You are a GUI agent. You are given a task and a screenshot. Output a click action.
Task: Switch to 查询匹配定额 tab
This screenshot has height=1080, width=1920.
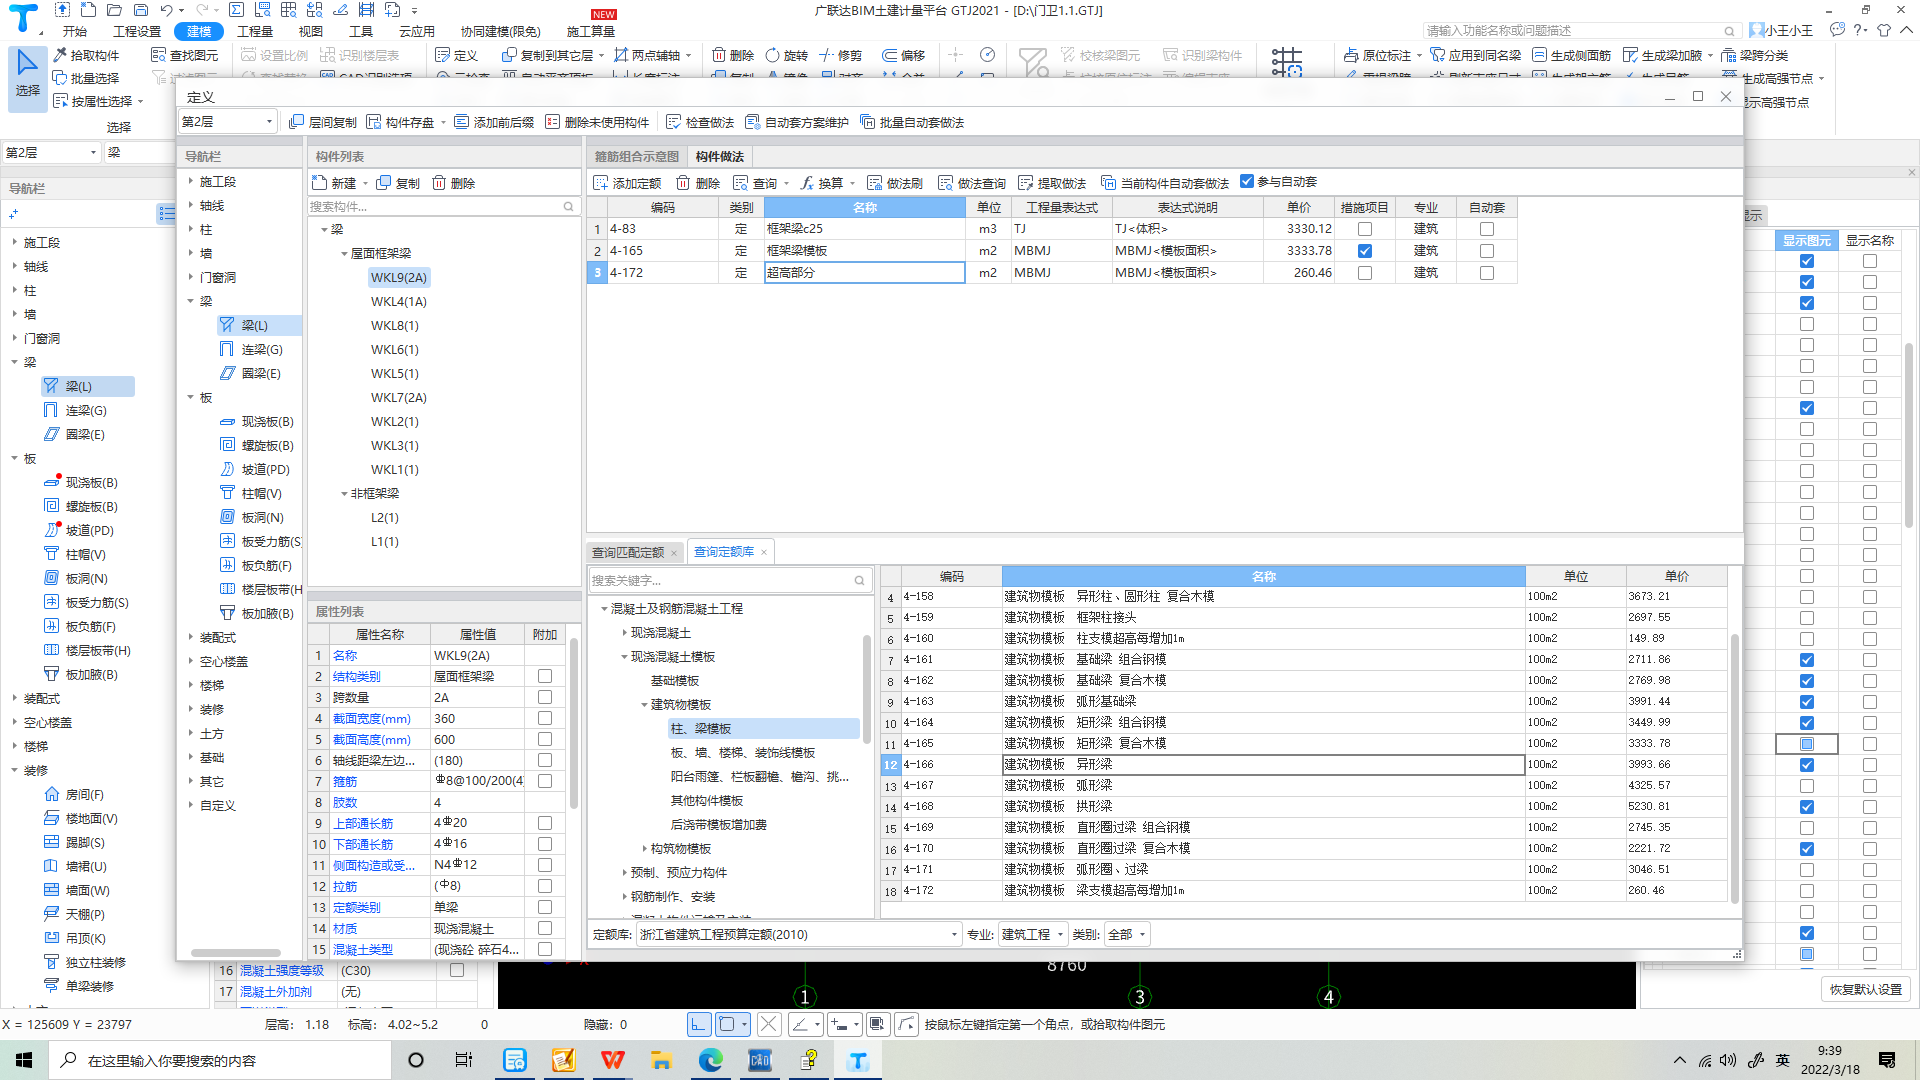click(x=628, y=552)
